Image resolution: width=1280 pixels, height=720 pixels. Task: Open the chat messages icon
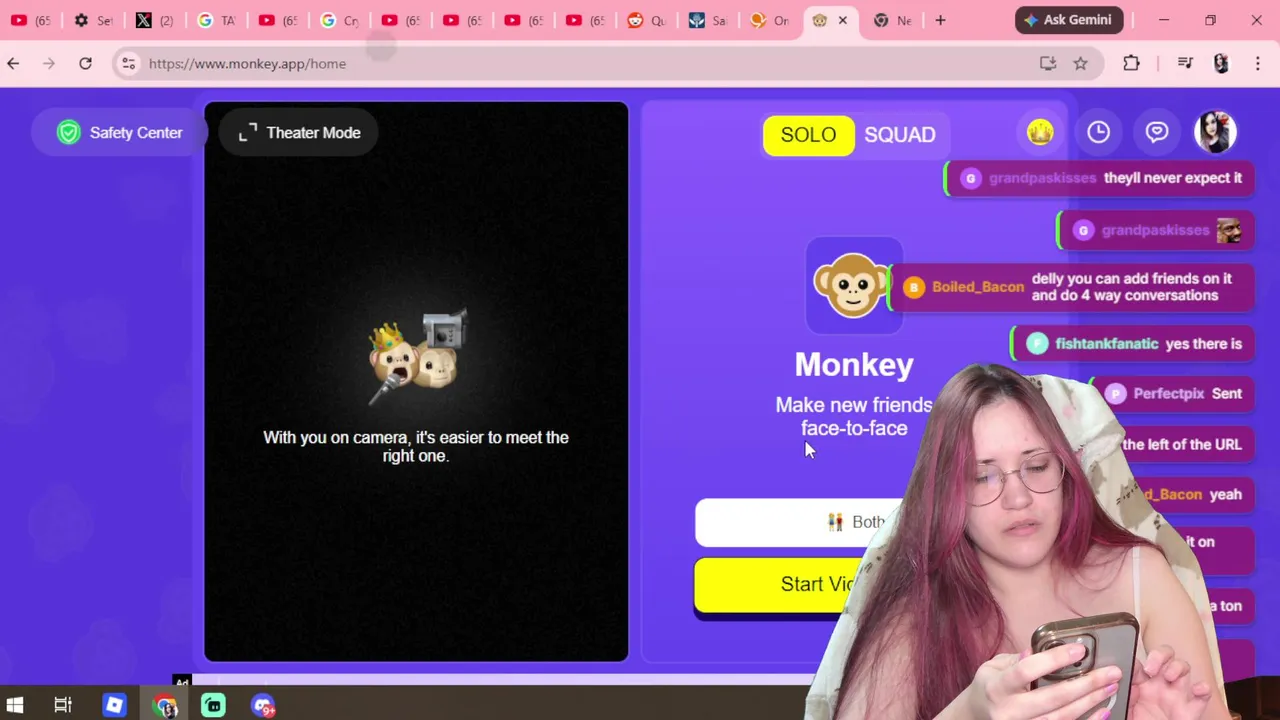pos(1157,132)
